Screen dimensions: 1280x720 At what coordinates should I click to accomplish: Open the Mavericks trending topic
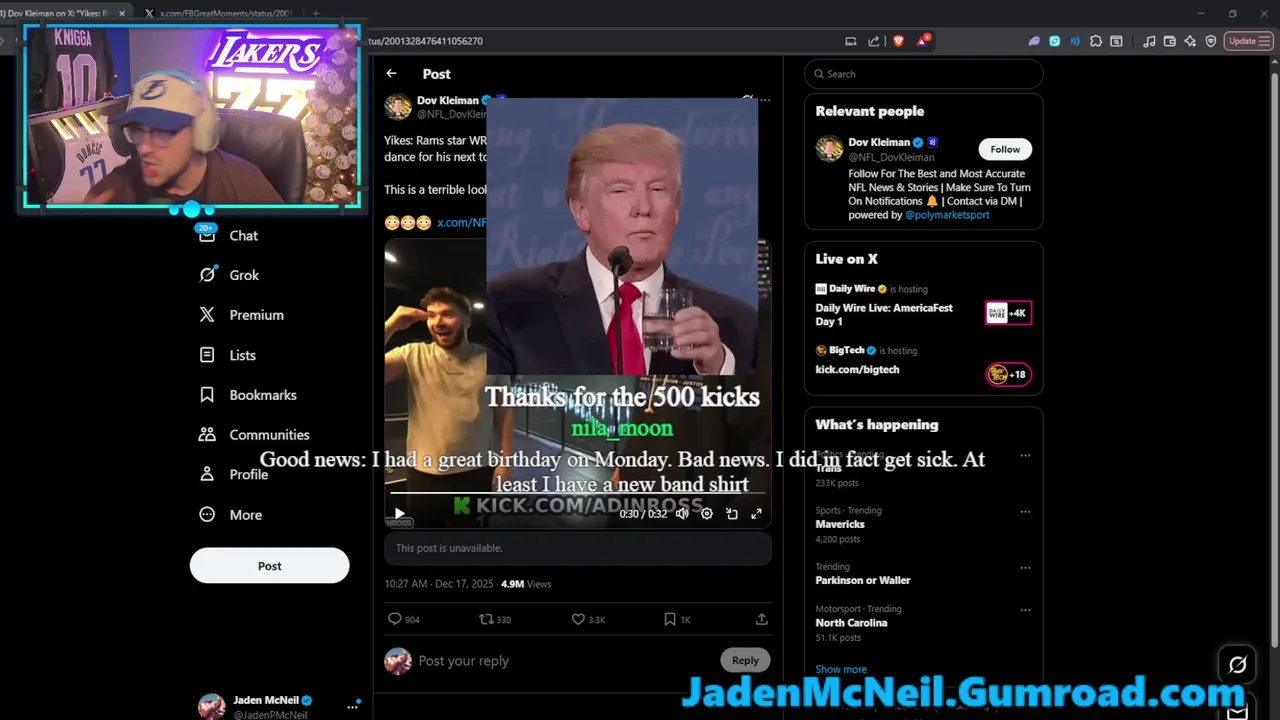(x=840, y=524)
